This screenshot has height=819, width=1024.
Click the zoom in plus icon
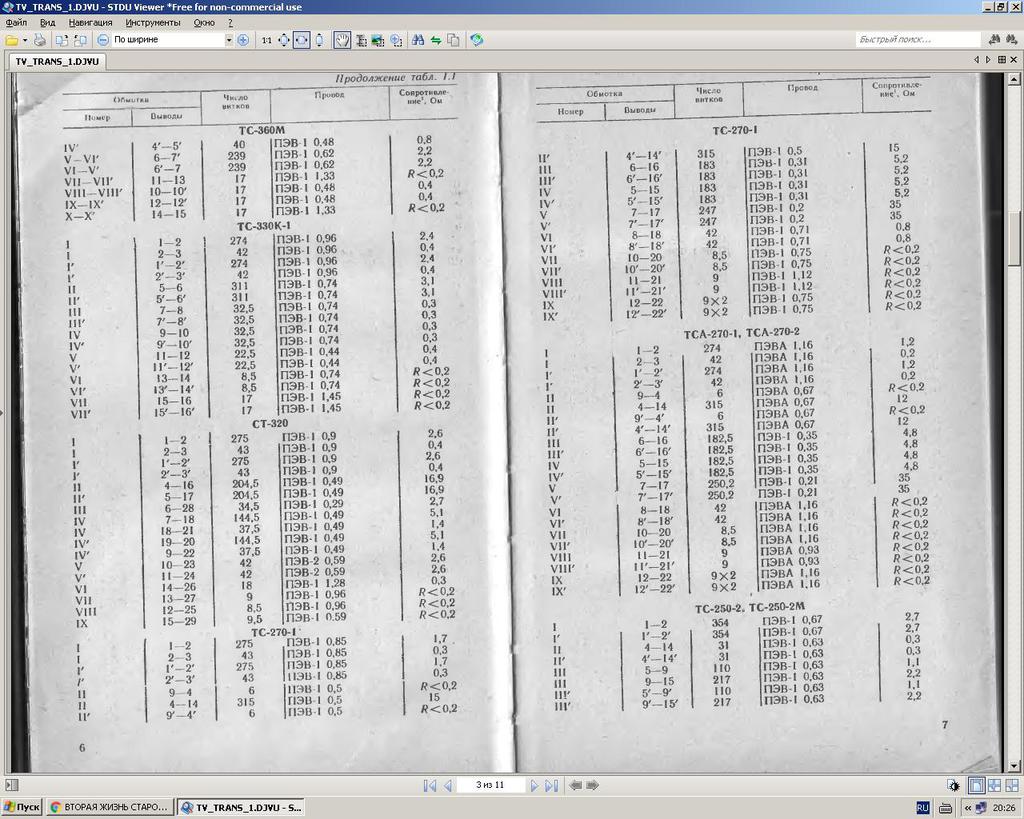pyautogui.click(x=243, y=40)
